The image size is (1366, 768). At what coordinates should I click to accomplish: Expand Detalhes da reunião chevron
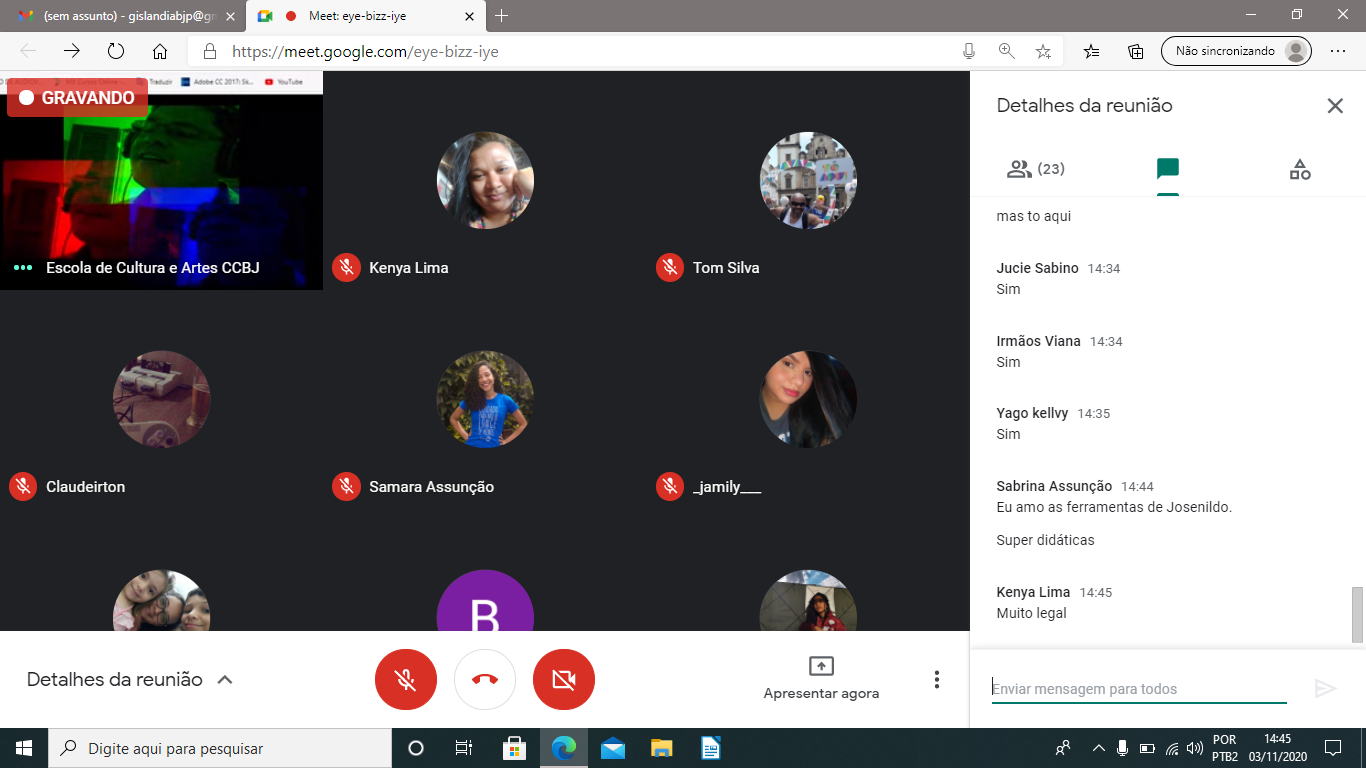point(225,680)
